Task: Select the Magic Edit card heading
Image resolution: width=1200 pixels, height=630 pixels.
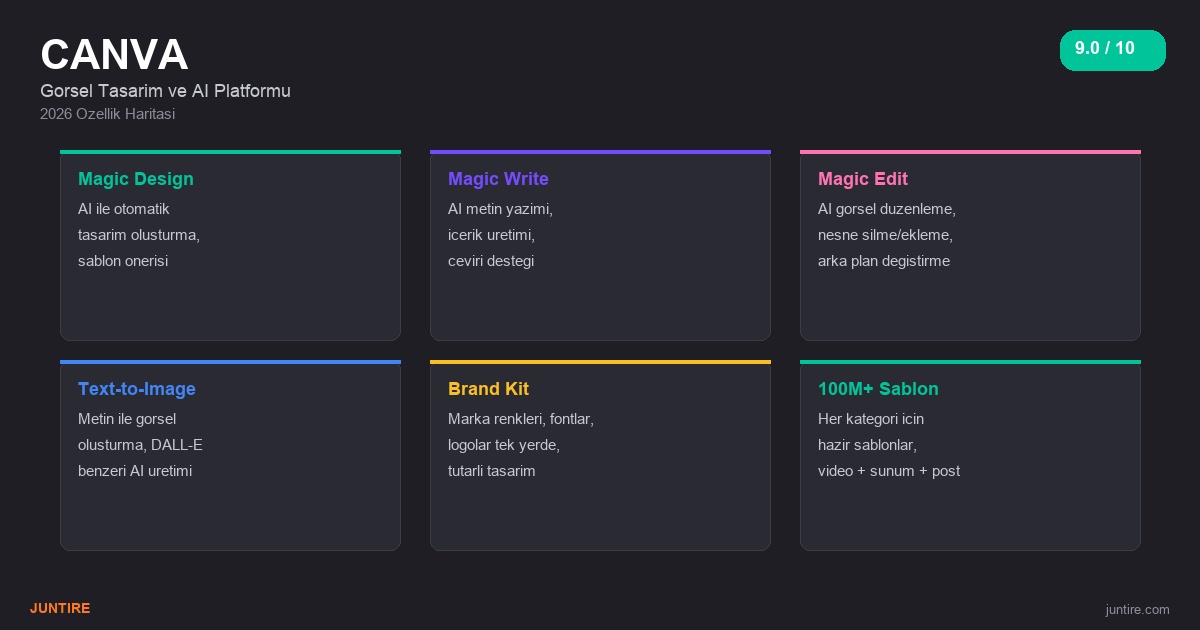Action: (x=863, y=179)
